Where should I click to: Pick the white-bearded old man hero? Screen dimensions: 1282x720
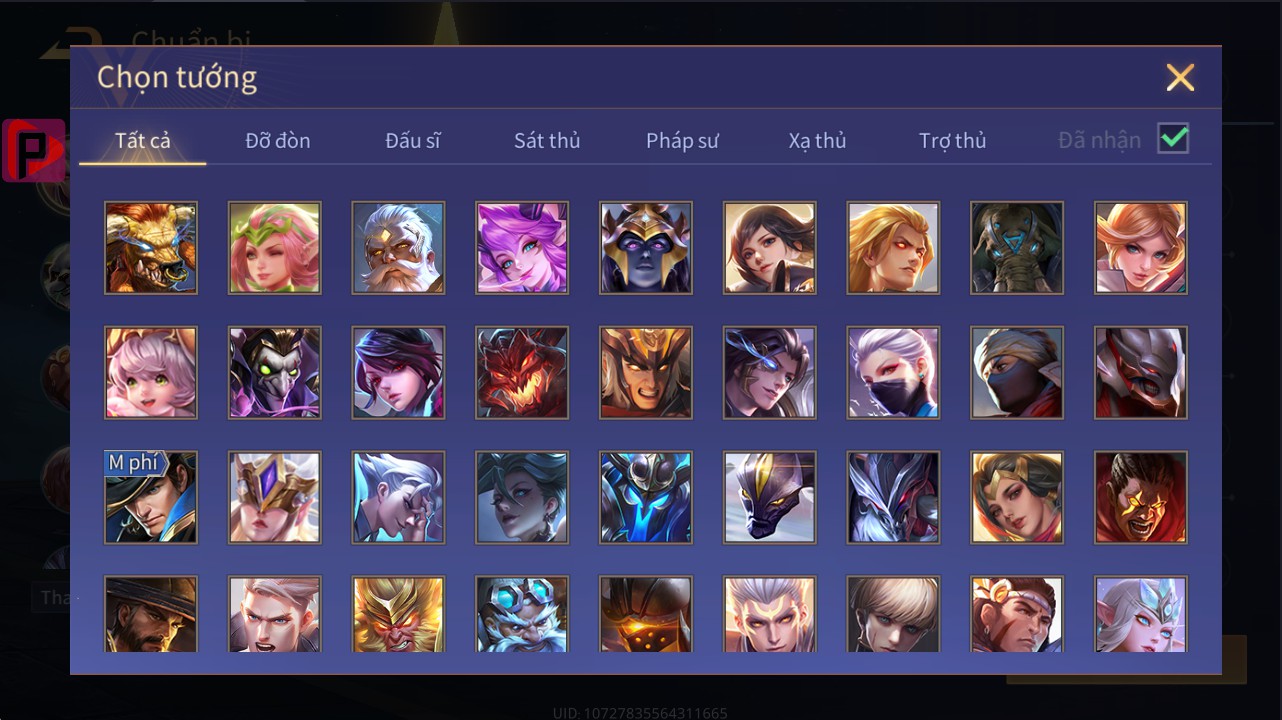[398, 248]
